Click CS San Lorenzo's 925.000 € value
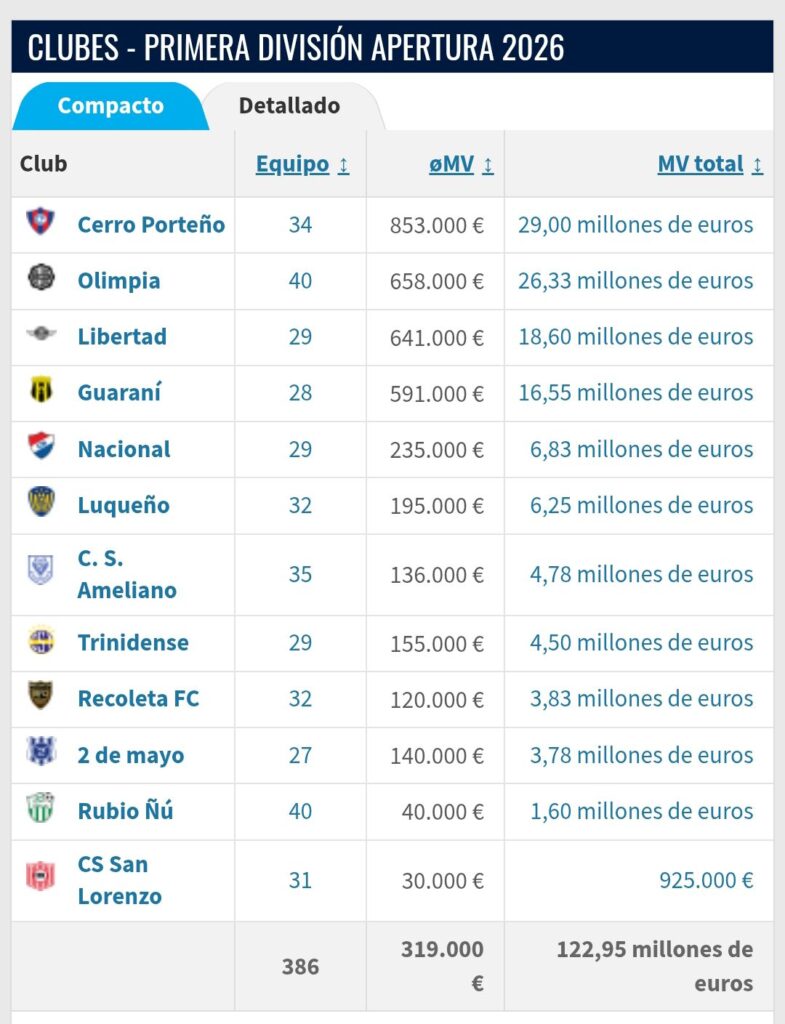 coord(705,880)
